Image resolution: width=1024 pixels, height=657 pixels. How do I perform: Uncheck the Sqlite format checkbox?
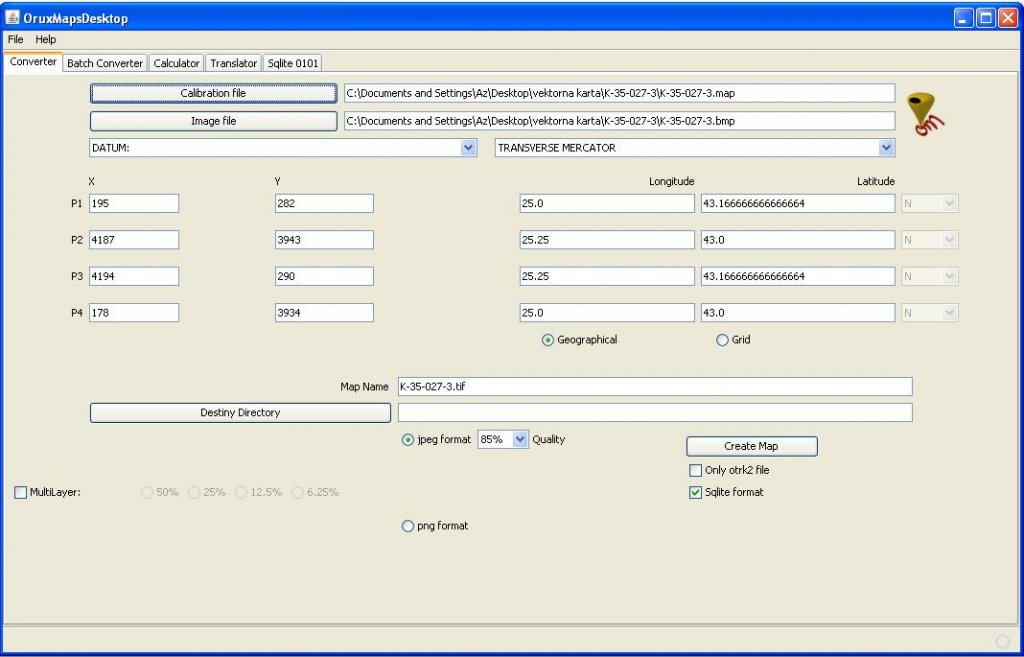[x=696, y=492]
